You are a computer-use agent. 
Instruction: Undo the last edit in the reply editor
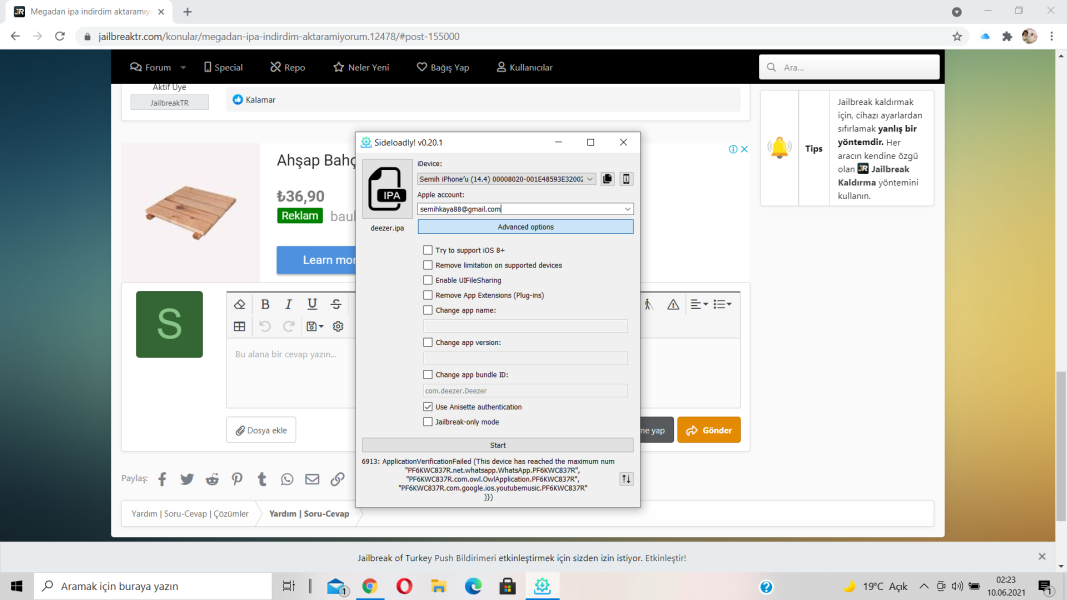click(265, 327)
